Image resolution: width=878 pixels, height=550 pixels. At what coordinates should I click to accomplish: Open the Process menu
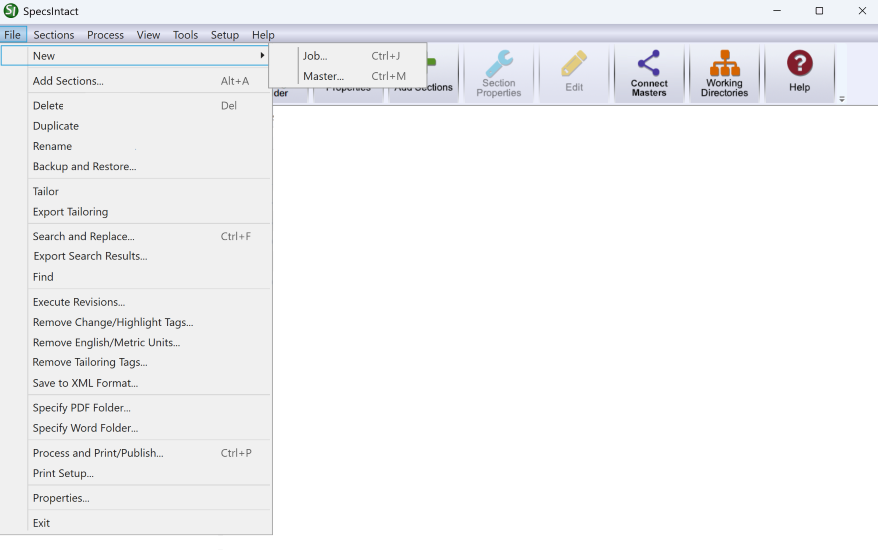(x=105, y=35)
